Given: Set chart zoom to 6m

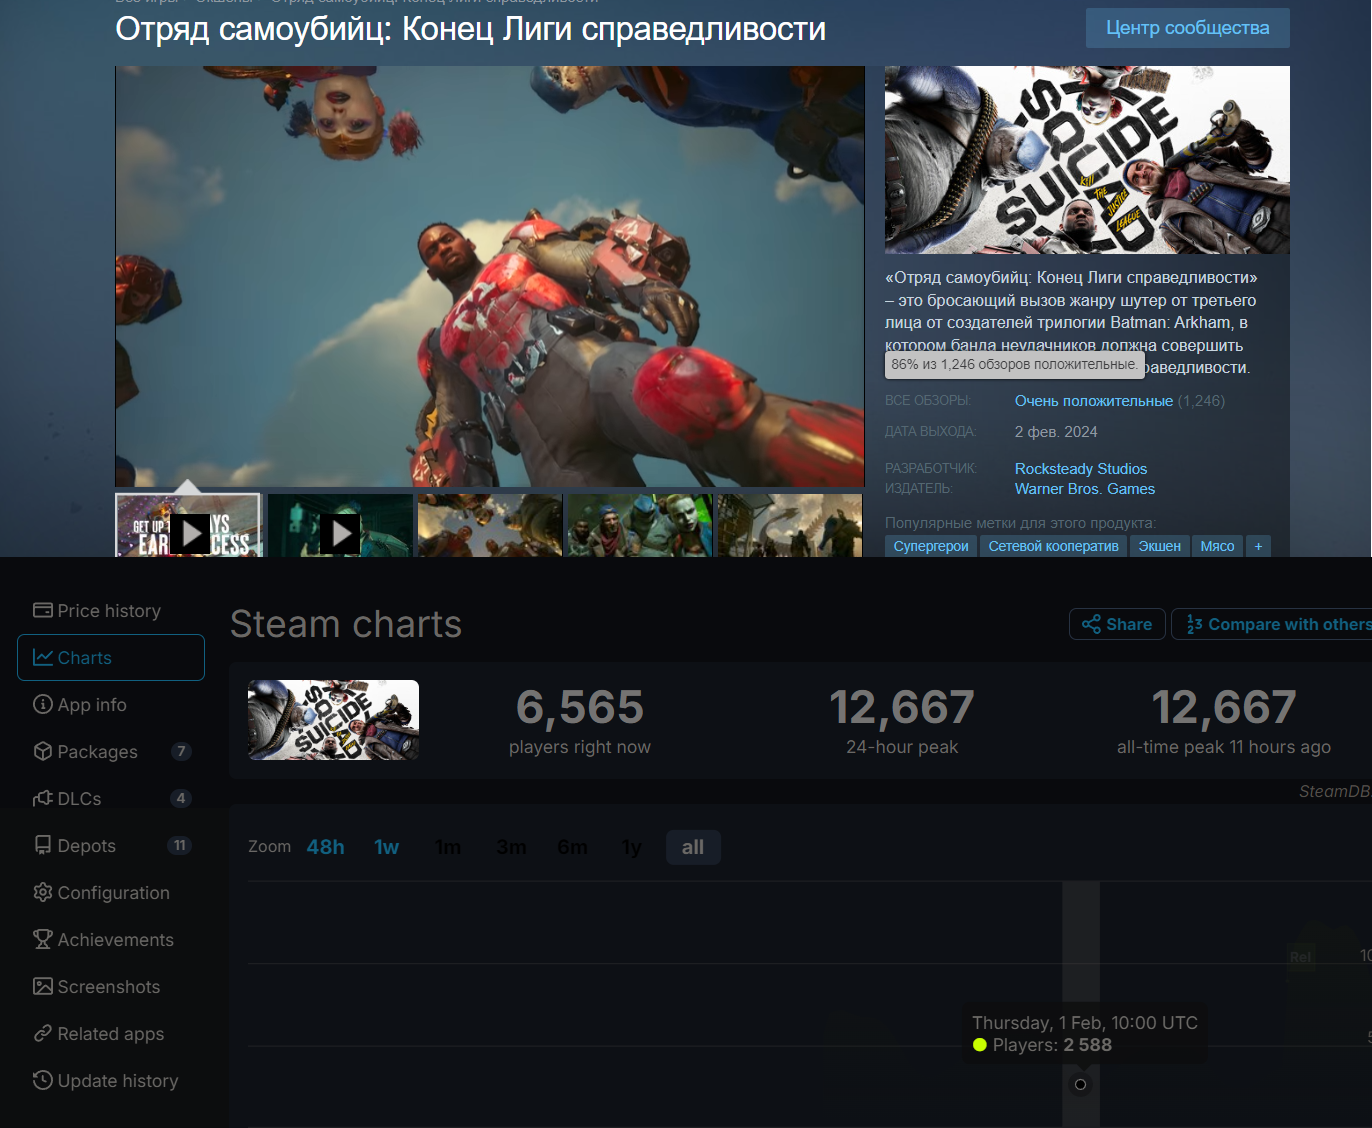Looking at the screenshot, I should click(x=572, y=847).
